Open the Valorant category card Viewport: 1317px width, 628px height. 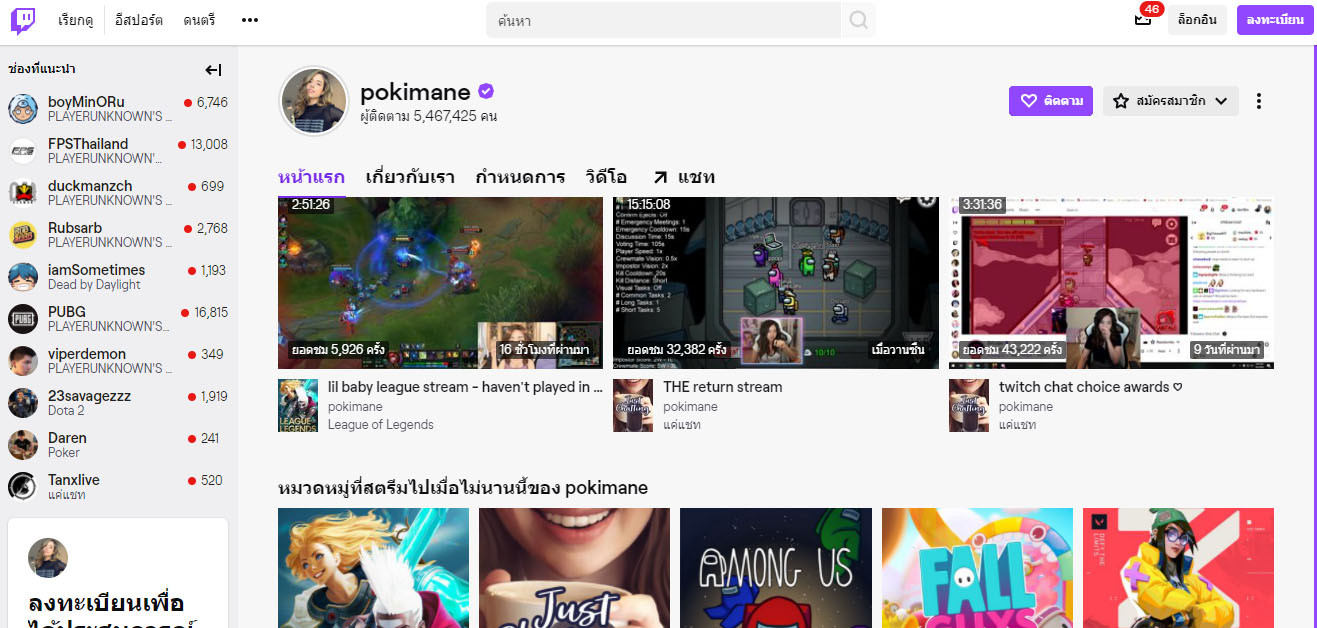tap(1178, 568)
